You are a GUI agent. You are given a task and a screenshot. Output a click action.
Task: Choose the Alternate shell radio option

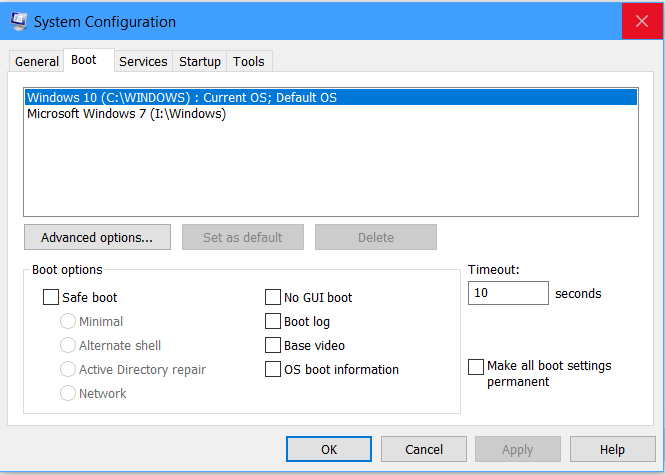[x=68, y=345]
